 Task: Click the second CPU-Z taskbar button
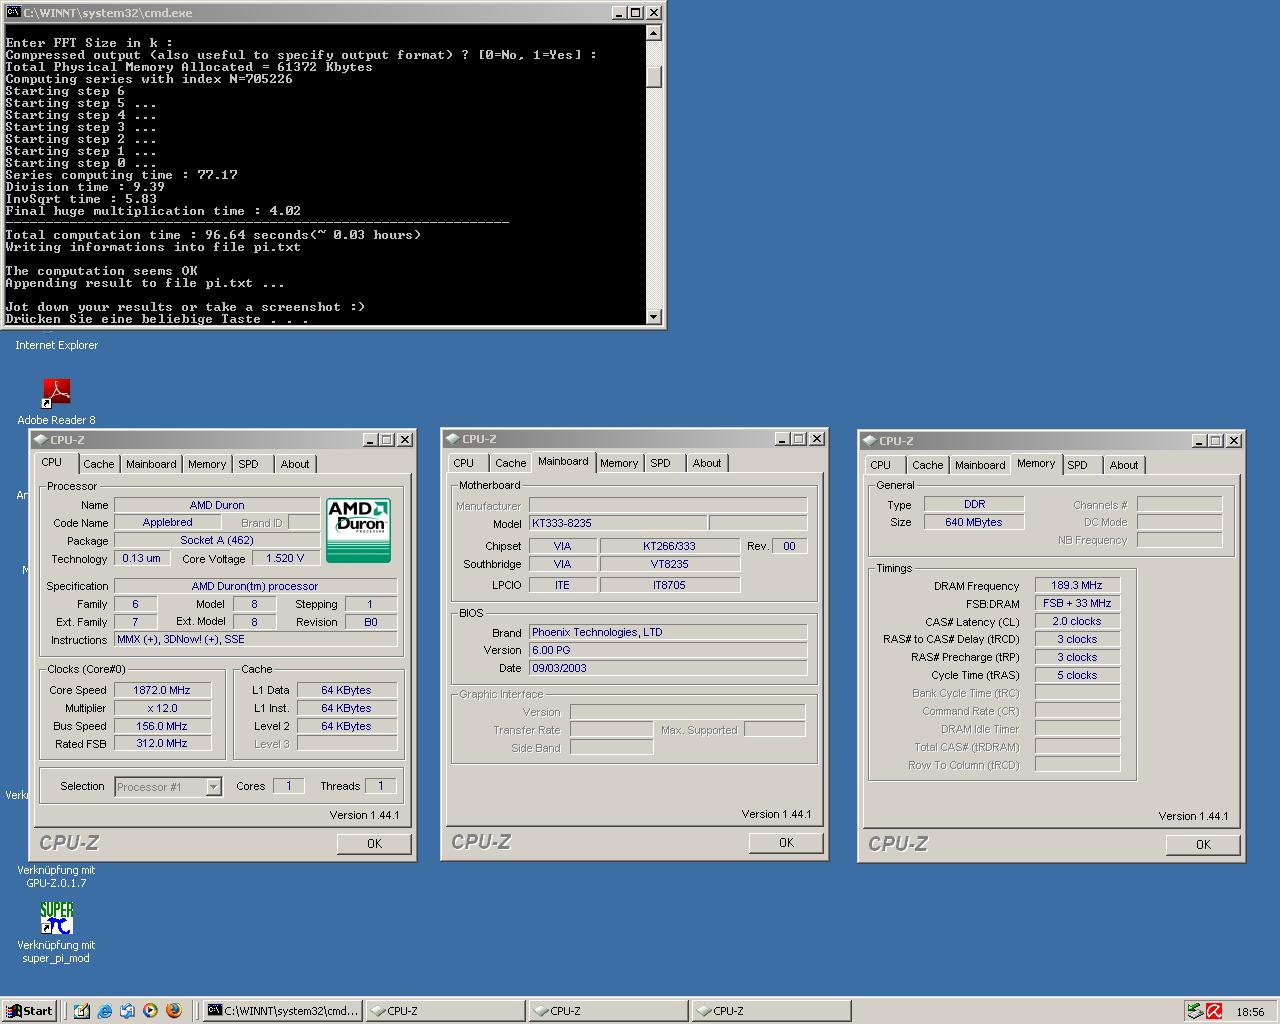(608, 1011)
